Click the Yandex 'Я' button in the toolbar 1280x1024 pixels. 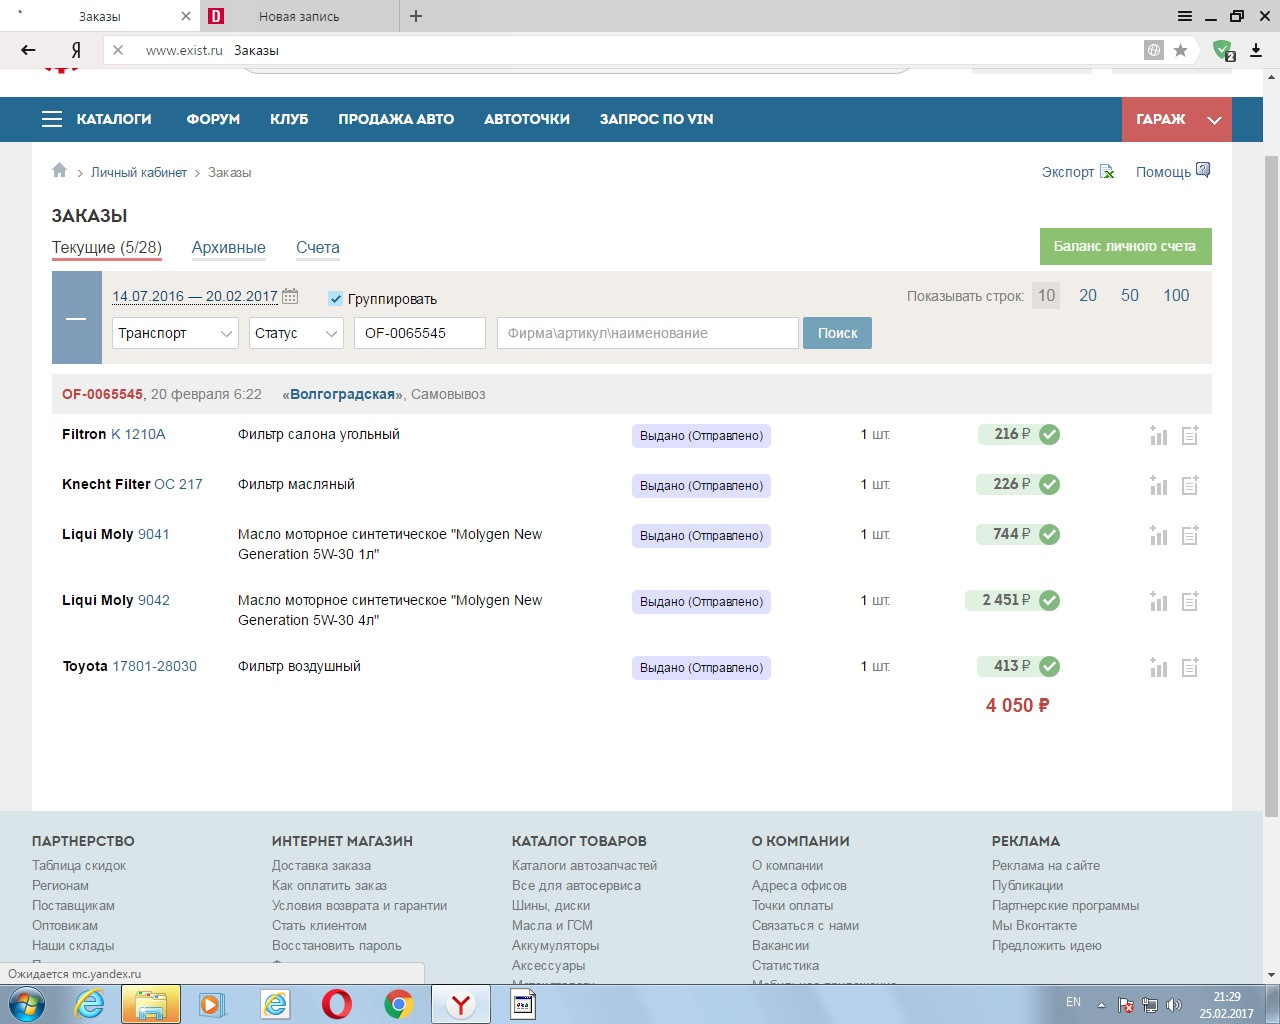(x=76, y=50)
